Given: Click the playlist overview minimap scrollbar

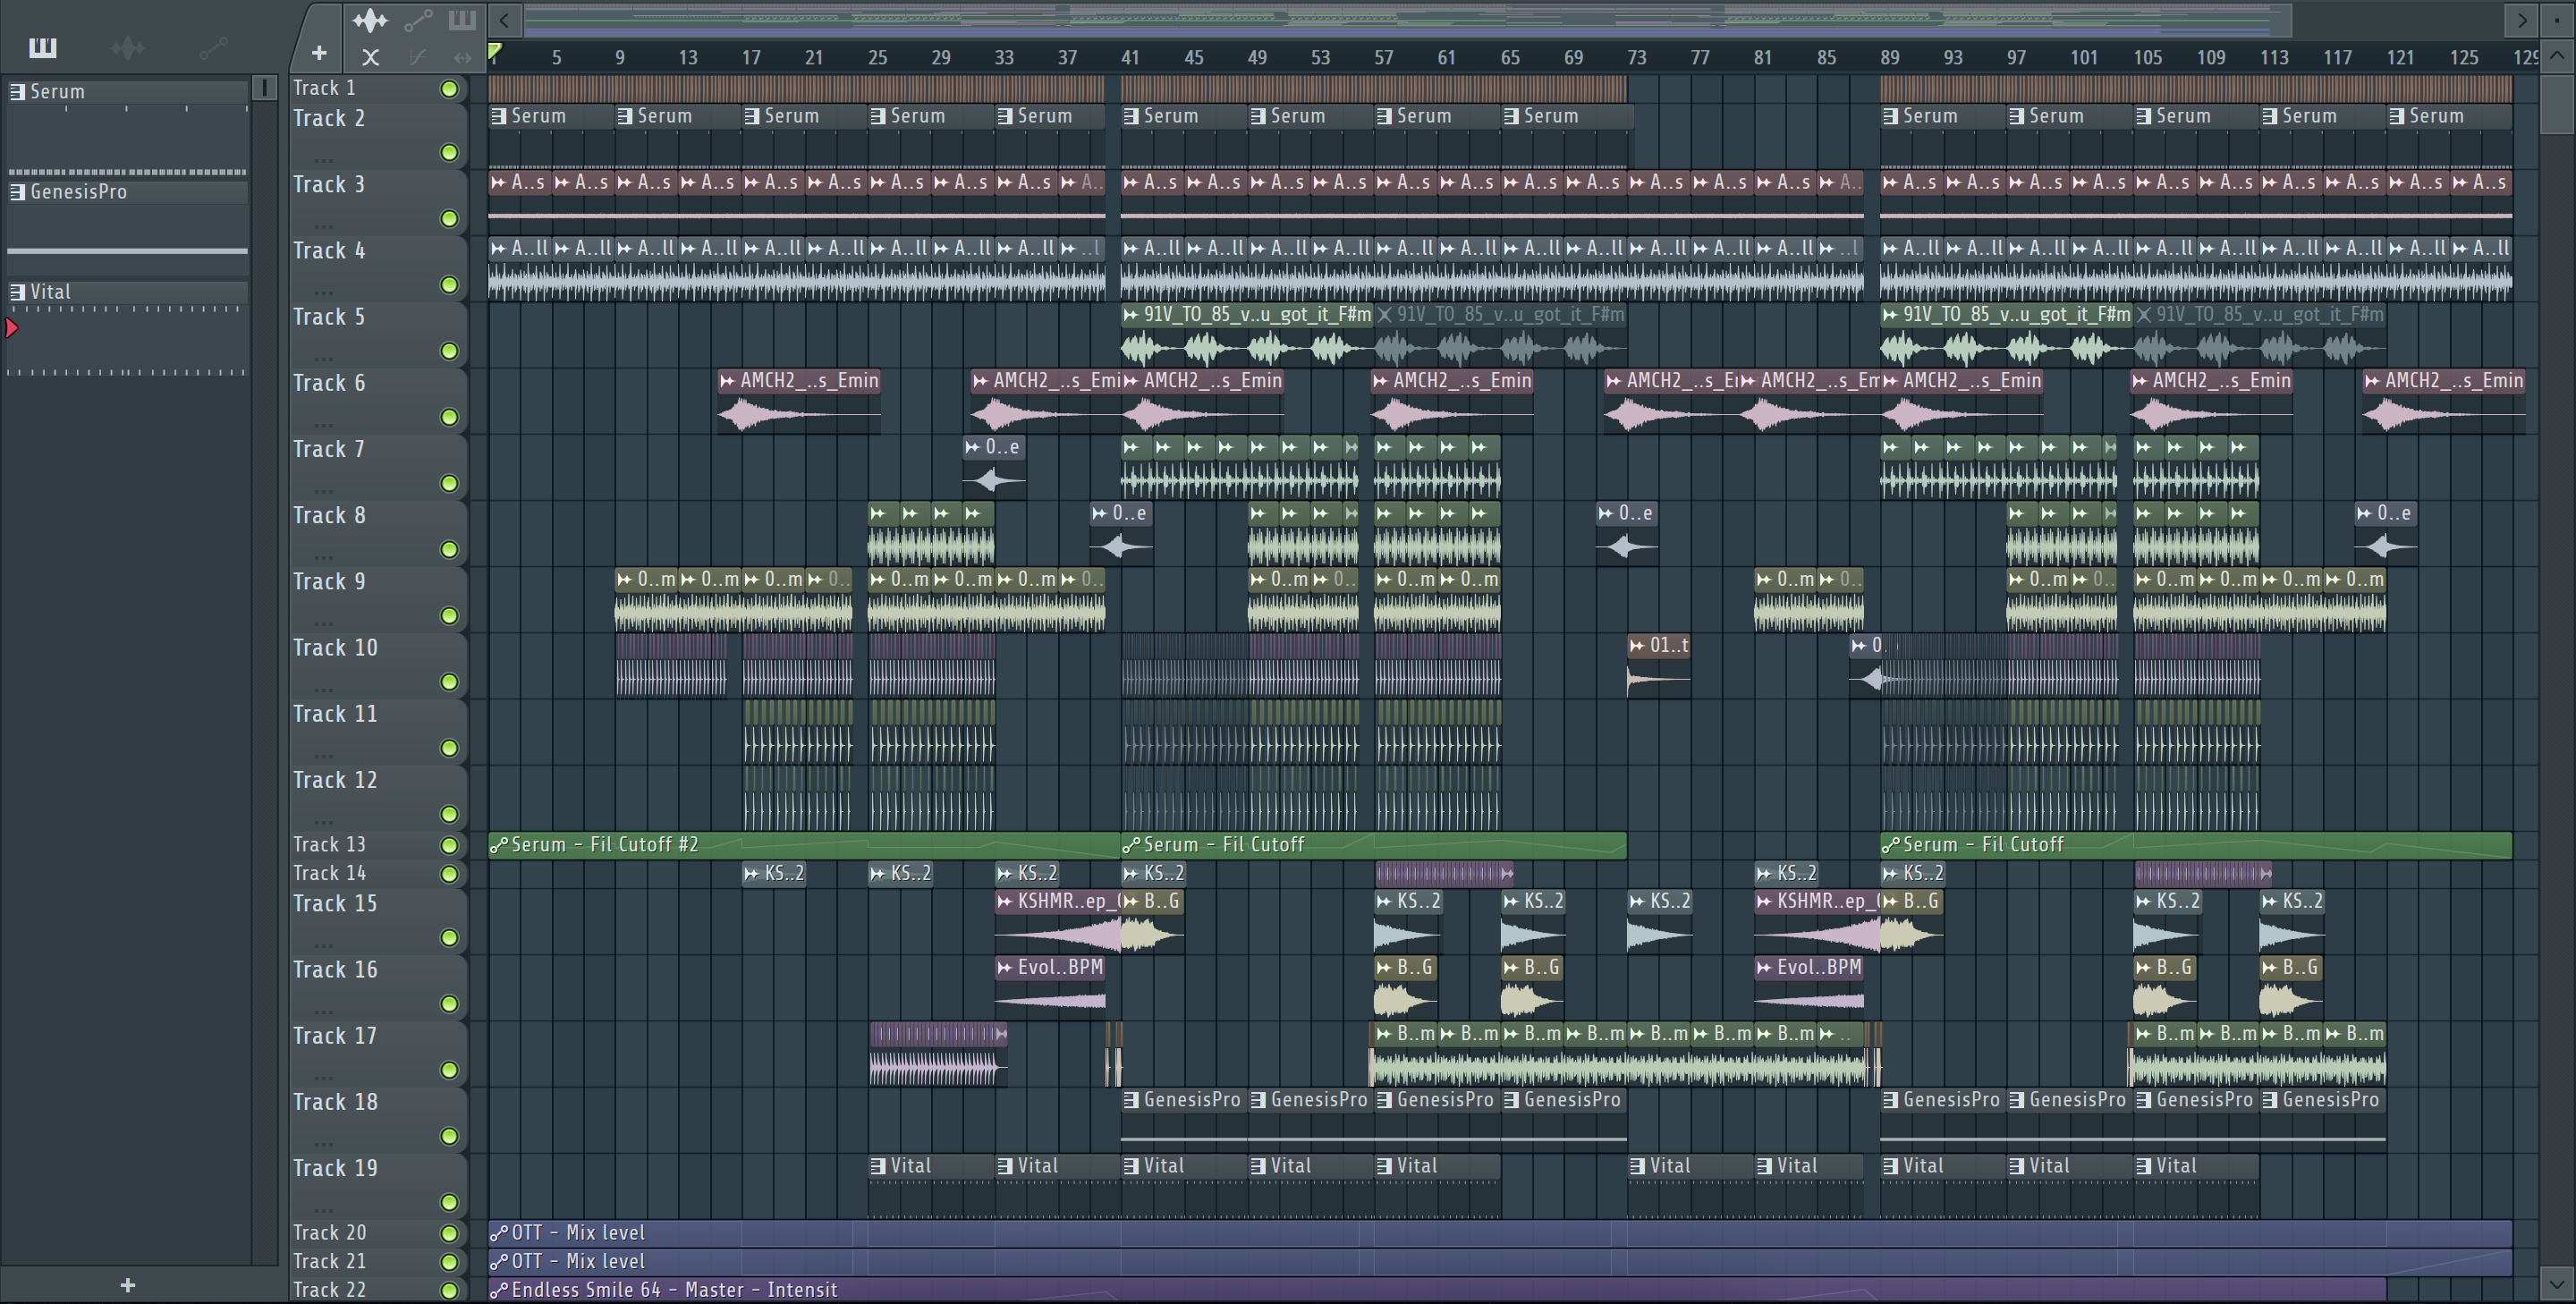Looking at the screenshot, I should tap(1408, 19).
